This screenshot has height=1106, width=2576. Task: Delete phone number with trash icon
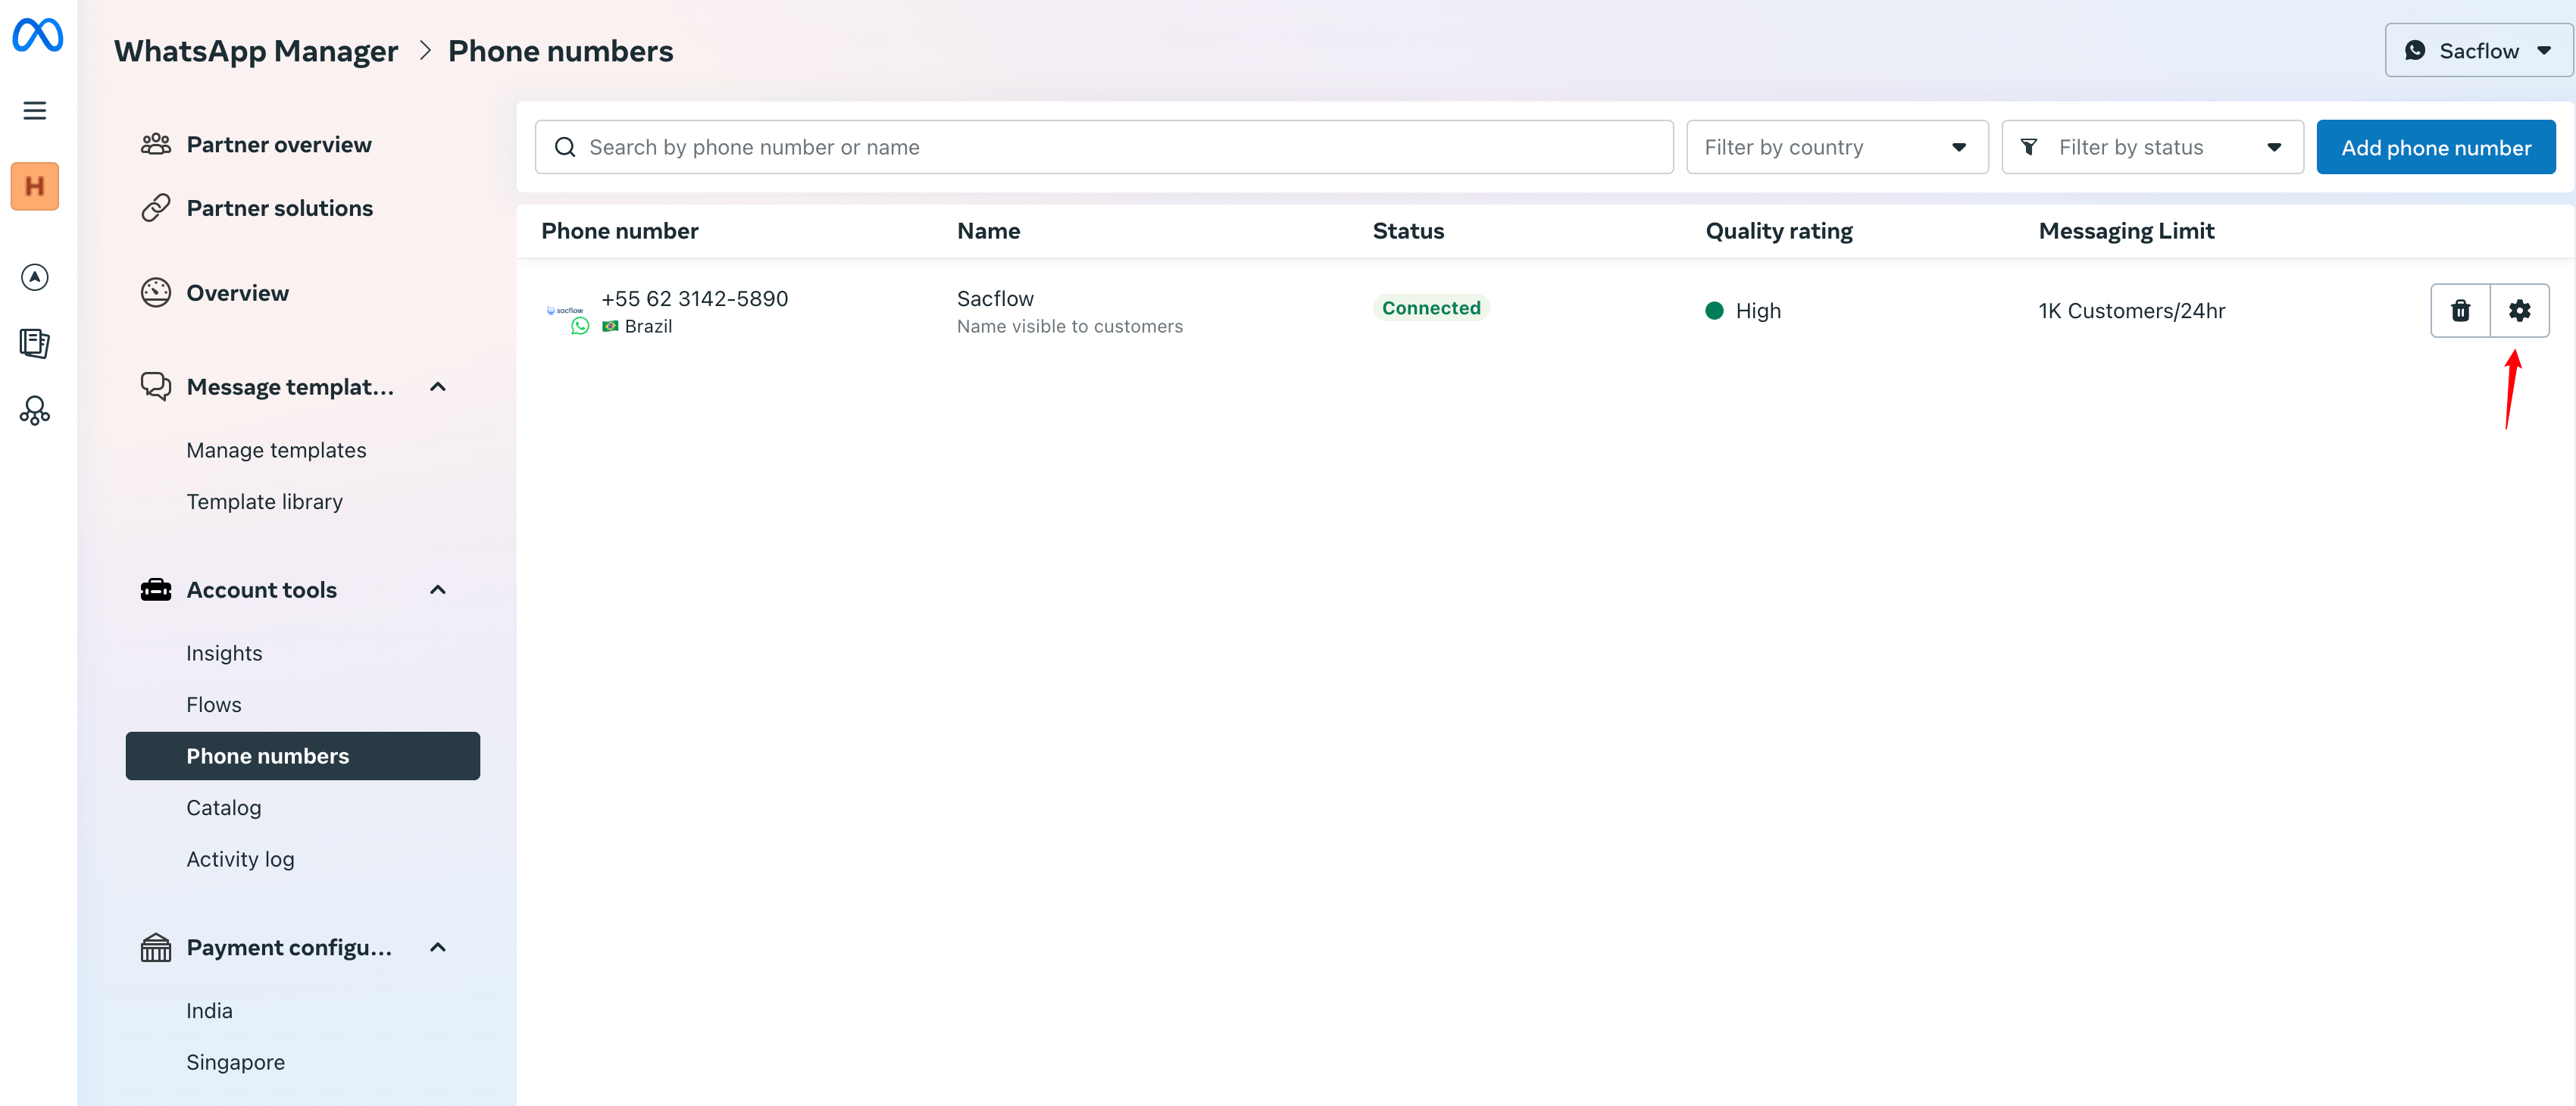click(x=2460, y=311)
